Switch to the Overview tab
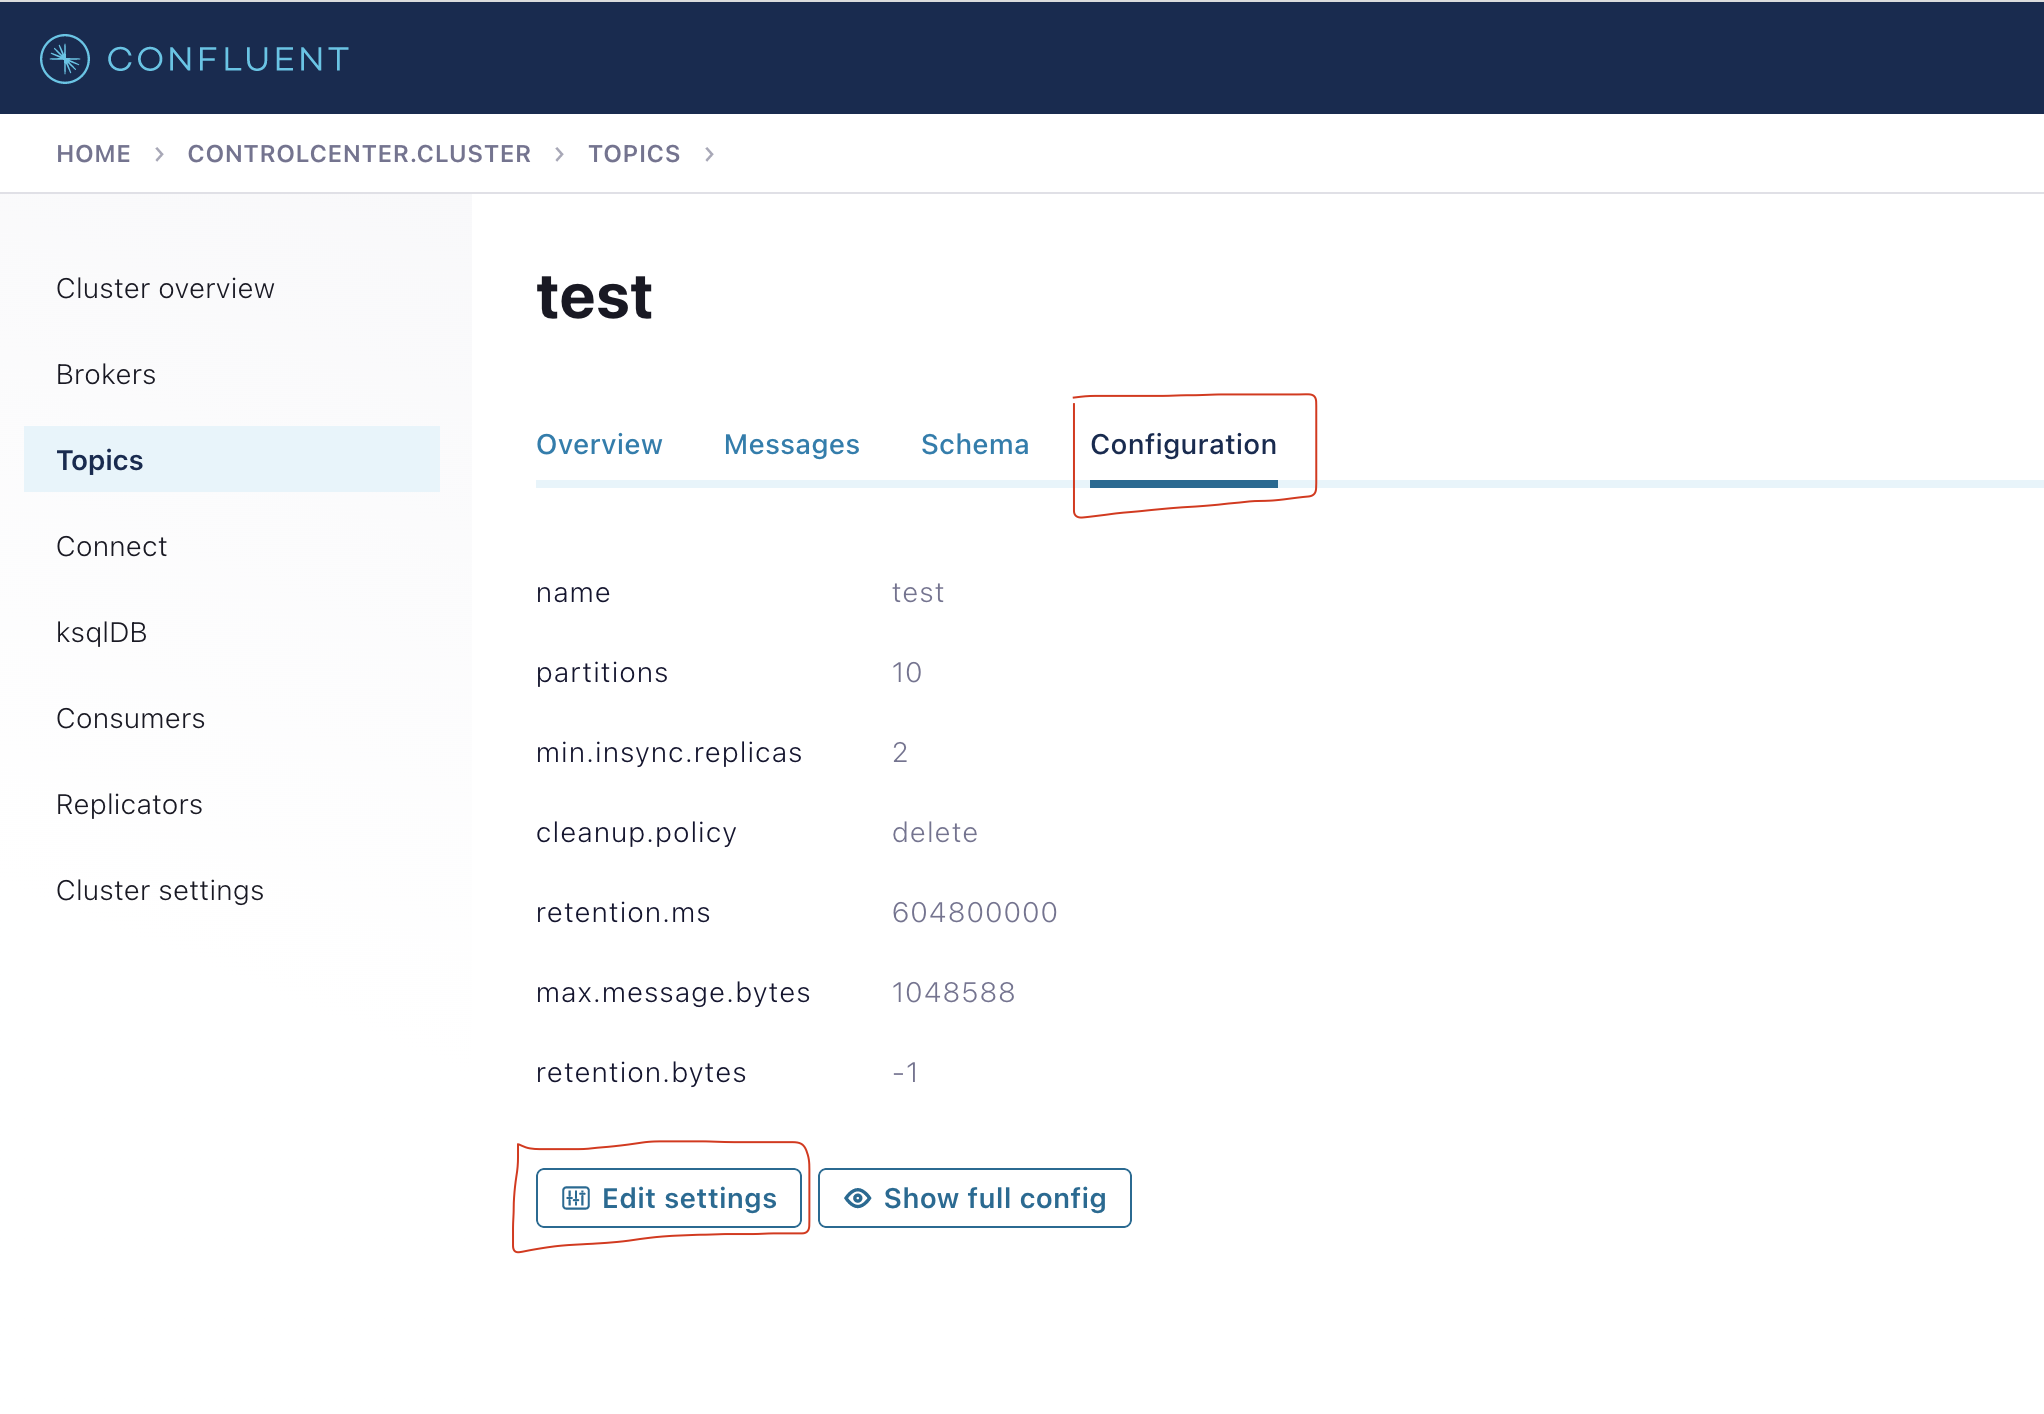Viewport: 2044px width, 1414px height. (x=599, y=444)
